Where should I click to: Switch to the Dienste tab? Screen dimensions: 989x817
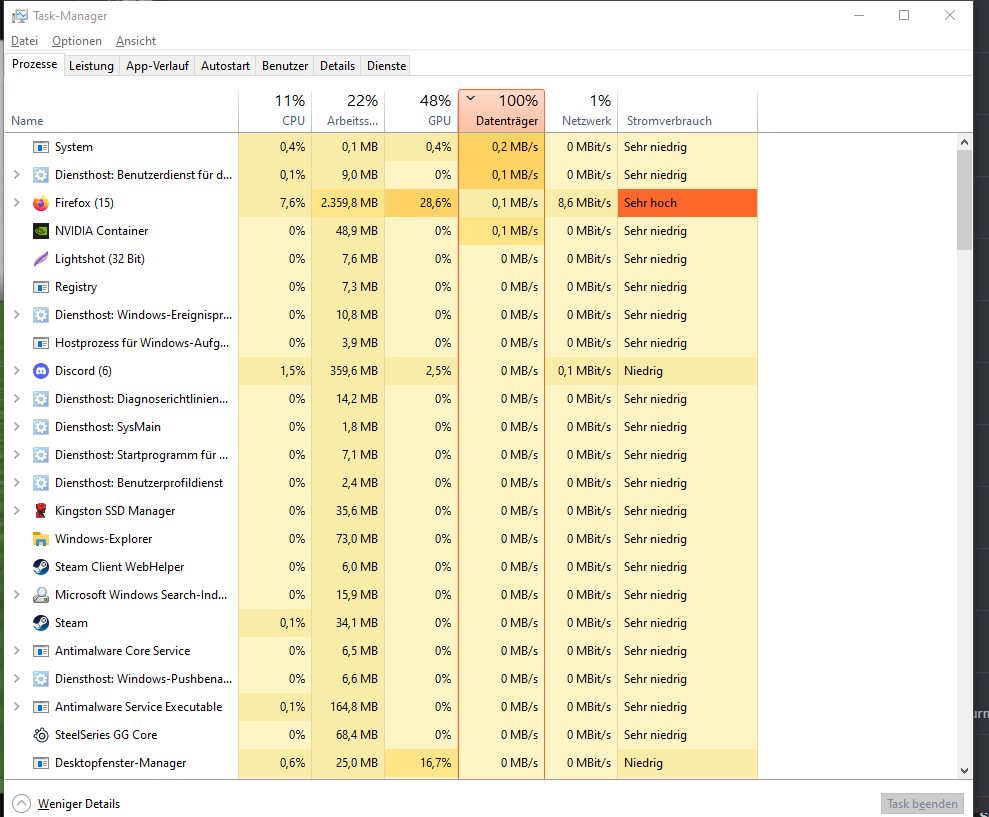coord(387,66)
